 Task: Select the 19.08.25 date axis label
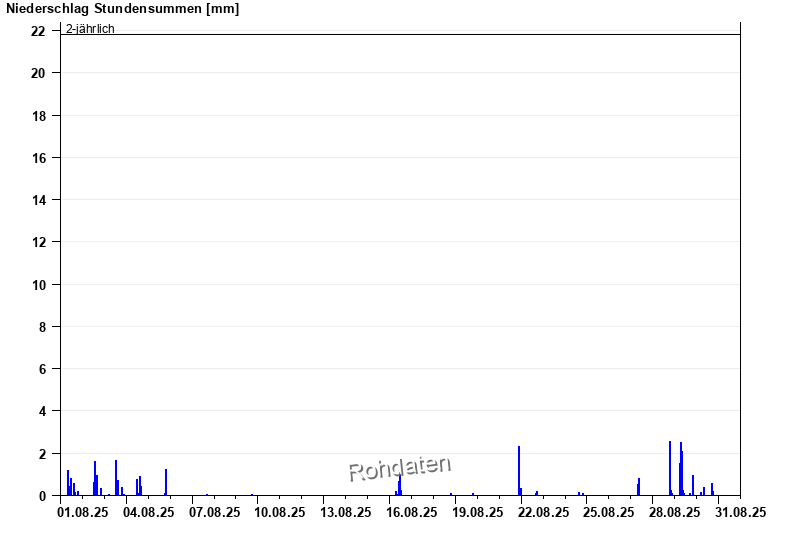pos(477,512)
